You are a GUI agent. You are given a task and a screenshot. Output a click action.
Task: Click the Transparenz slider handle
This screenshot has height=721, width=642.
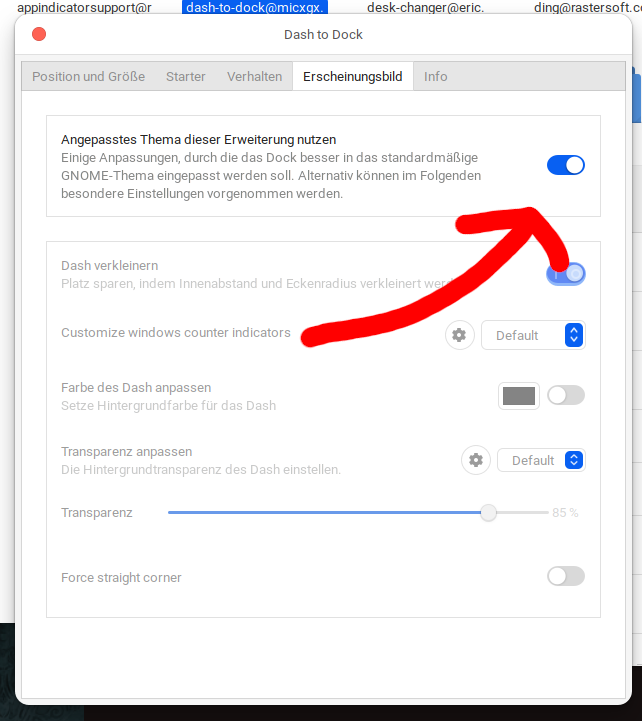tap(488, 512)
